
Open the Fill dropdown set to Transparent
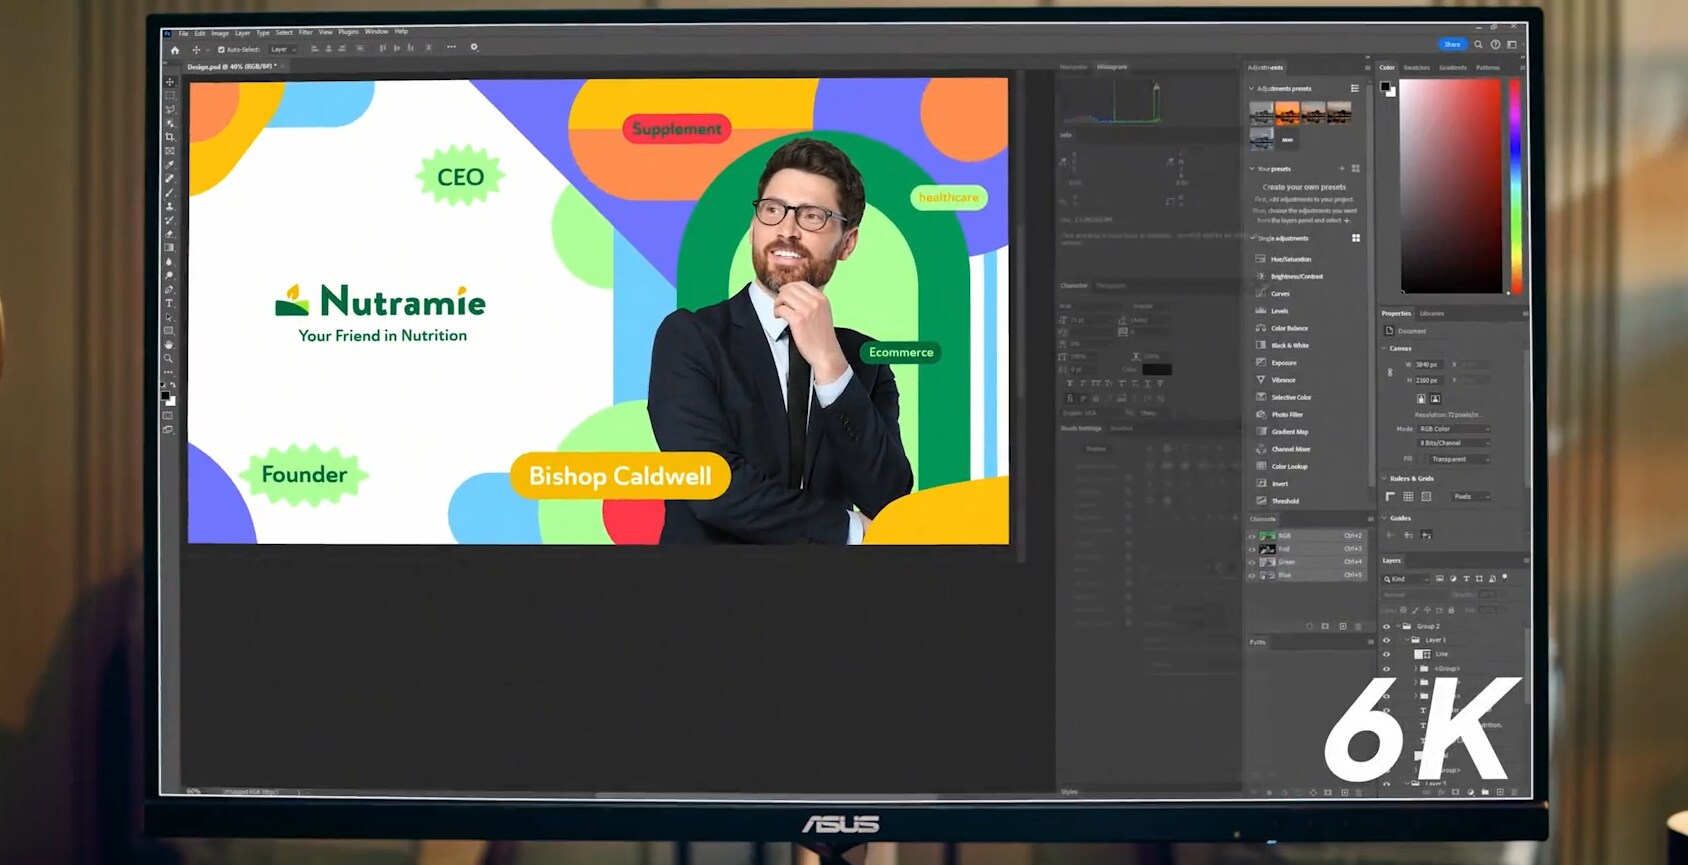1459,459
